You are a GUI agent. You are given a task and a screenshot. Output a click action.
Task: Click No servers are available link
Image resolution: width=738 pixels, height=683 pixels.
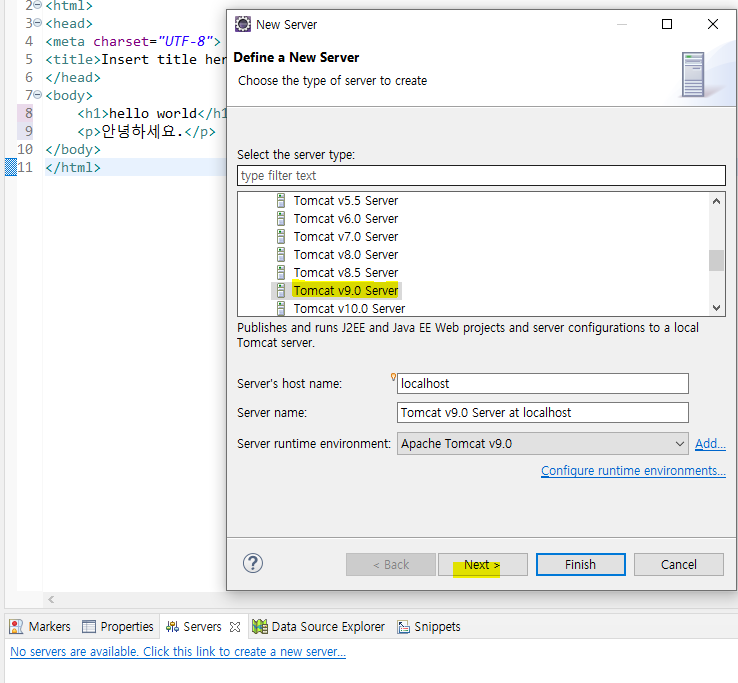(178, 651)
